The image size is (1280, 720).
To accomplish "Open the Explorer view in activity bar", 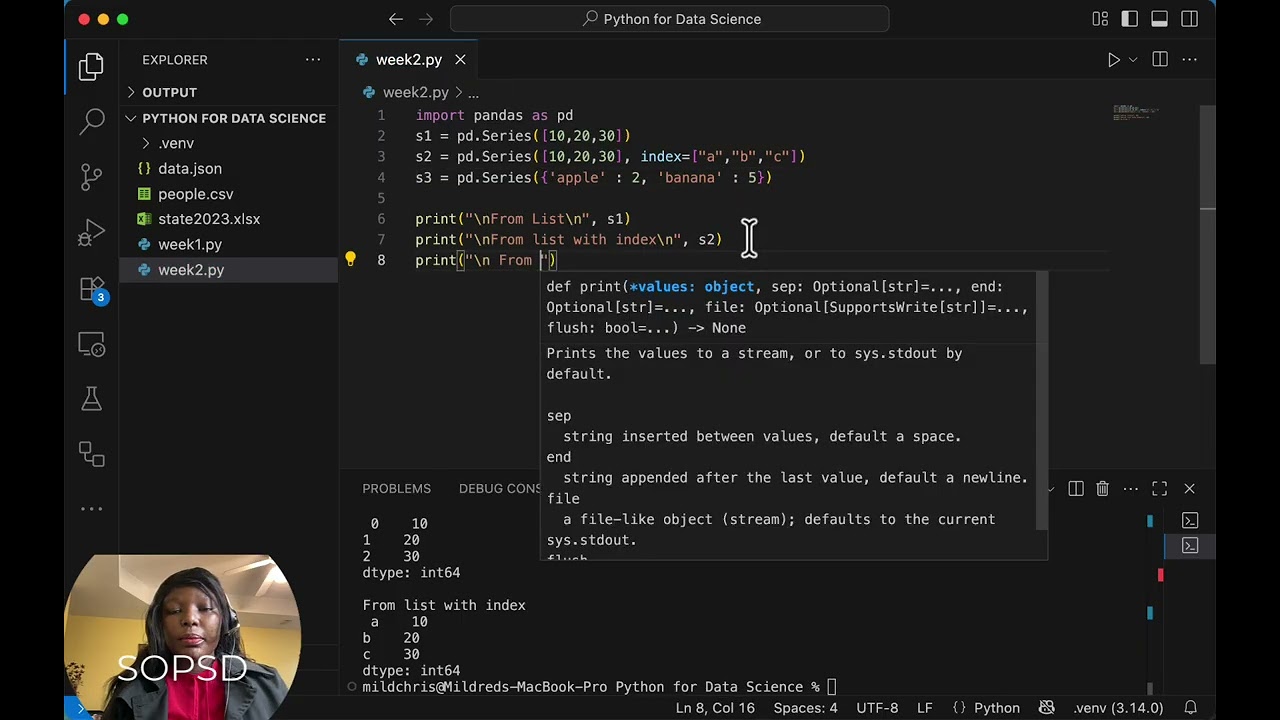I will [x=92, y=67].
